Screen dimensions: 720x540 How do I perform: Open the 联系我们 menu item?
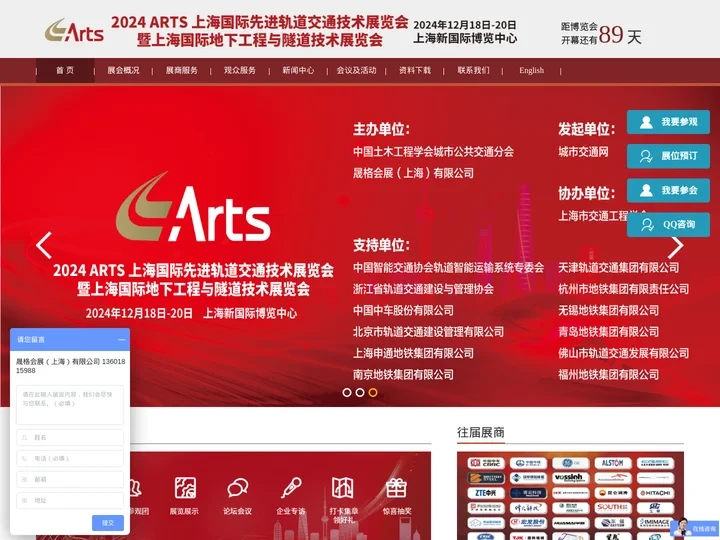click(x=473, y=70)
